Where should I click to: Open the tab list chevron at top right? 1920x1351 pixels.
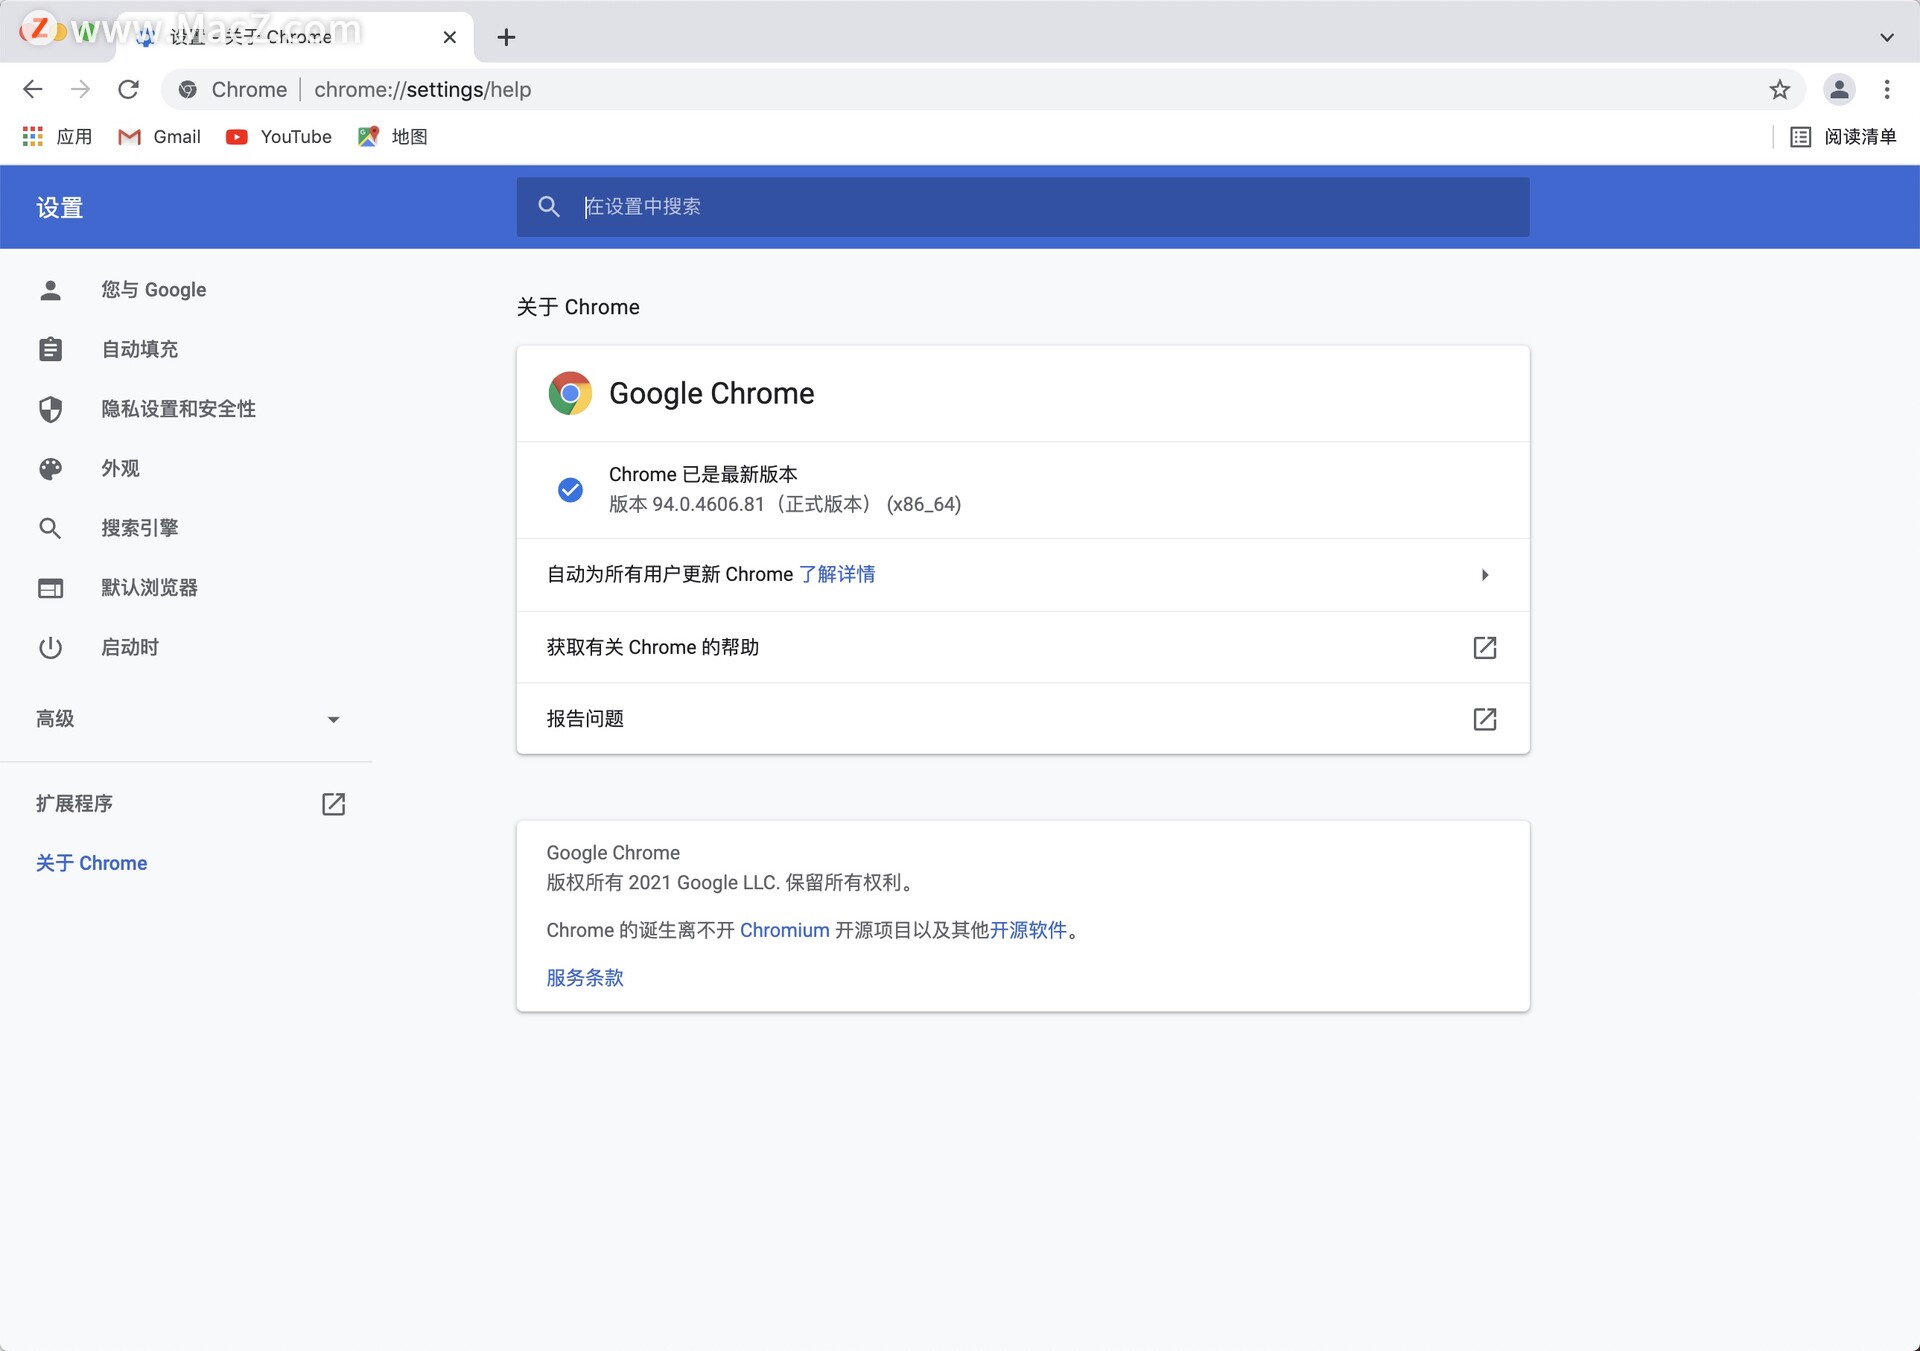(x=1888, y=36)
